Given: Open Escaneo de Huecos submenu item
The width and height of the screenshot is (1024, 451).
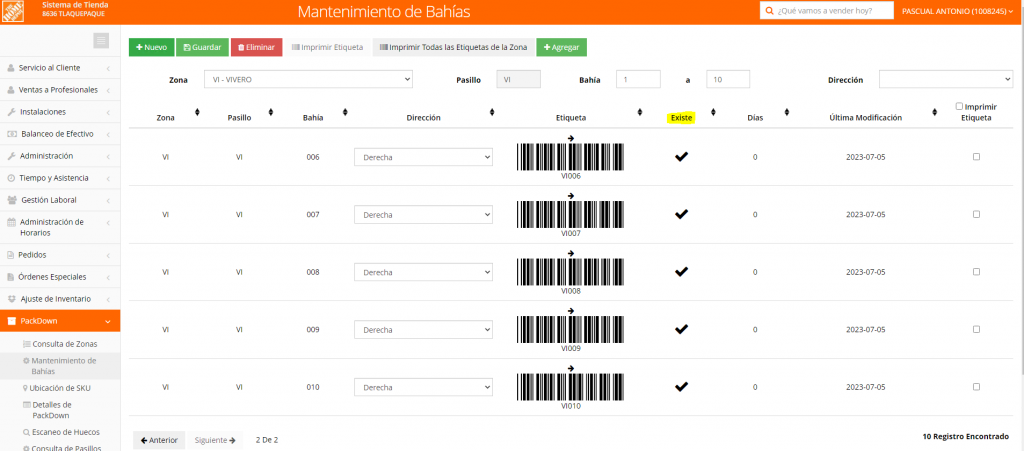Looking at the screenshot, I should 60,432.
